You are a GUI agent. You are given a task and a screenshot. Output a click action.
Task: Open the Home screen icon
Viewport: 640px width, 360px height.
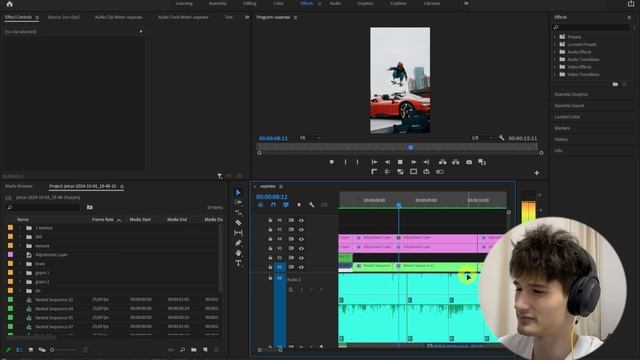(x=9, y=4)
